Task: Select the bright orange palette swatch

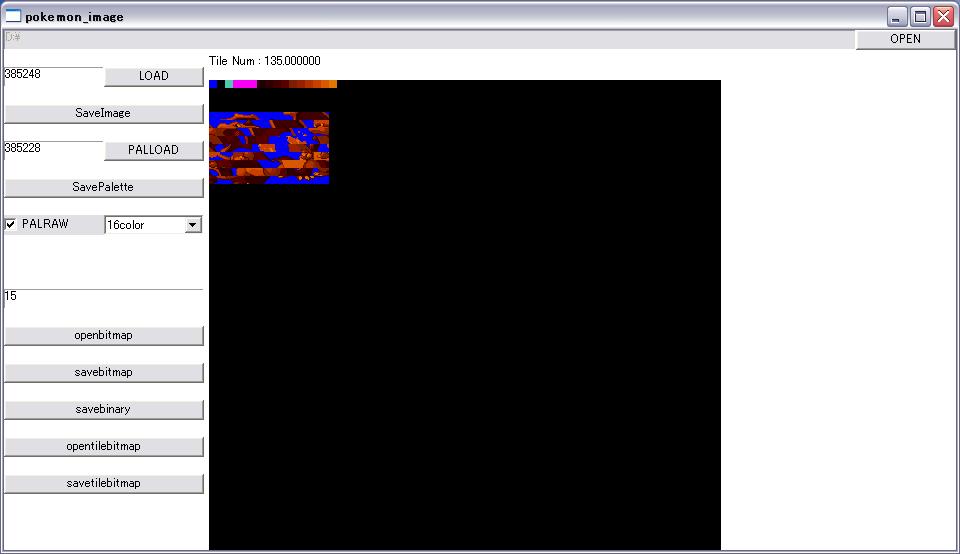Action: coord(333,84)
